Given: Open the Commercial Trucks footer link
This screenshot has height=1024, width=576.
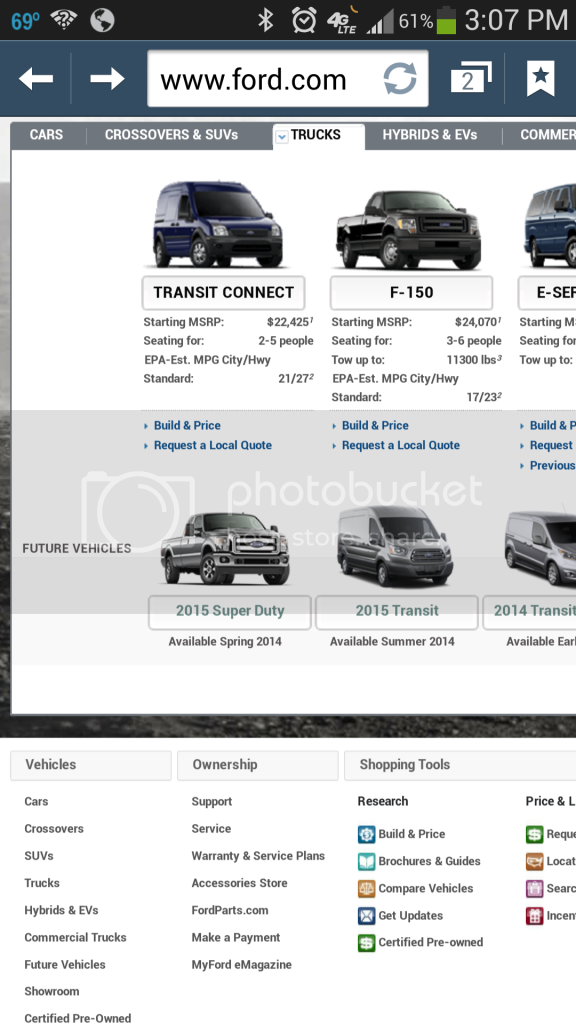Looking at the screenshot, I should pos(76,938).
